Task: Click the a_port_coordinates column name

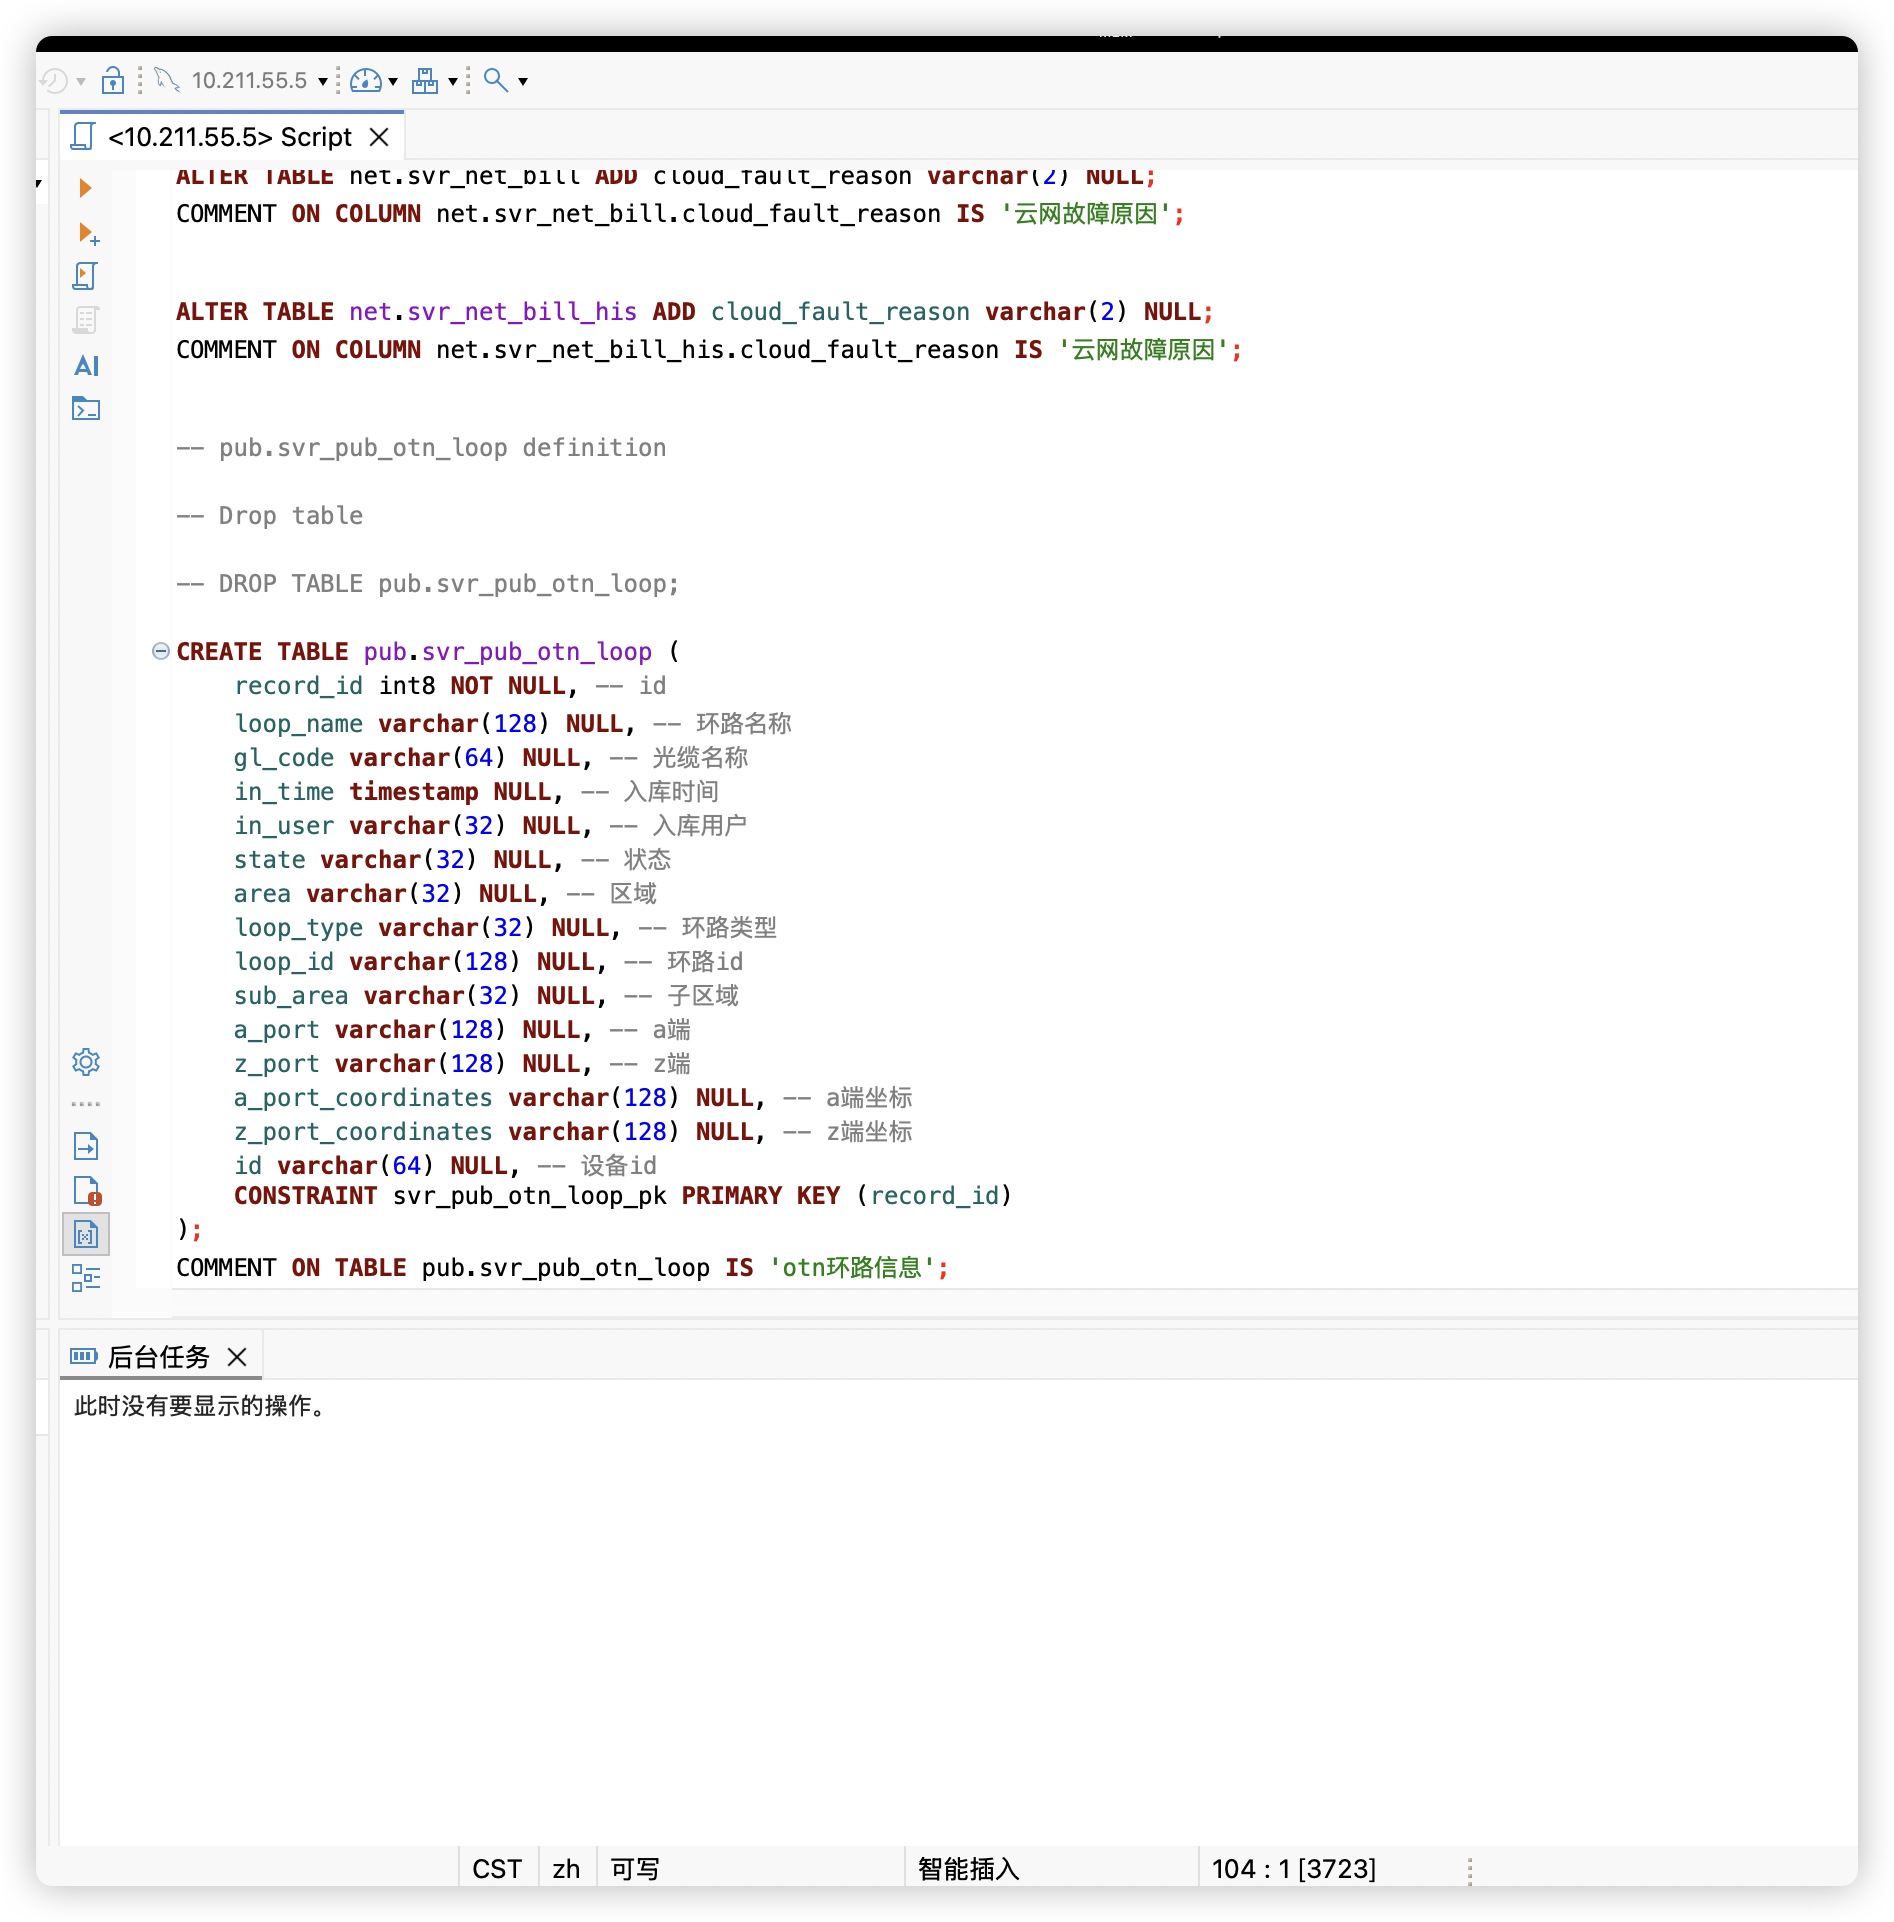Action: coord(363,1097)
